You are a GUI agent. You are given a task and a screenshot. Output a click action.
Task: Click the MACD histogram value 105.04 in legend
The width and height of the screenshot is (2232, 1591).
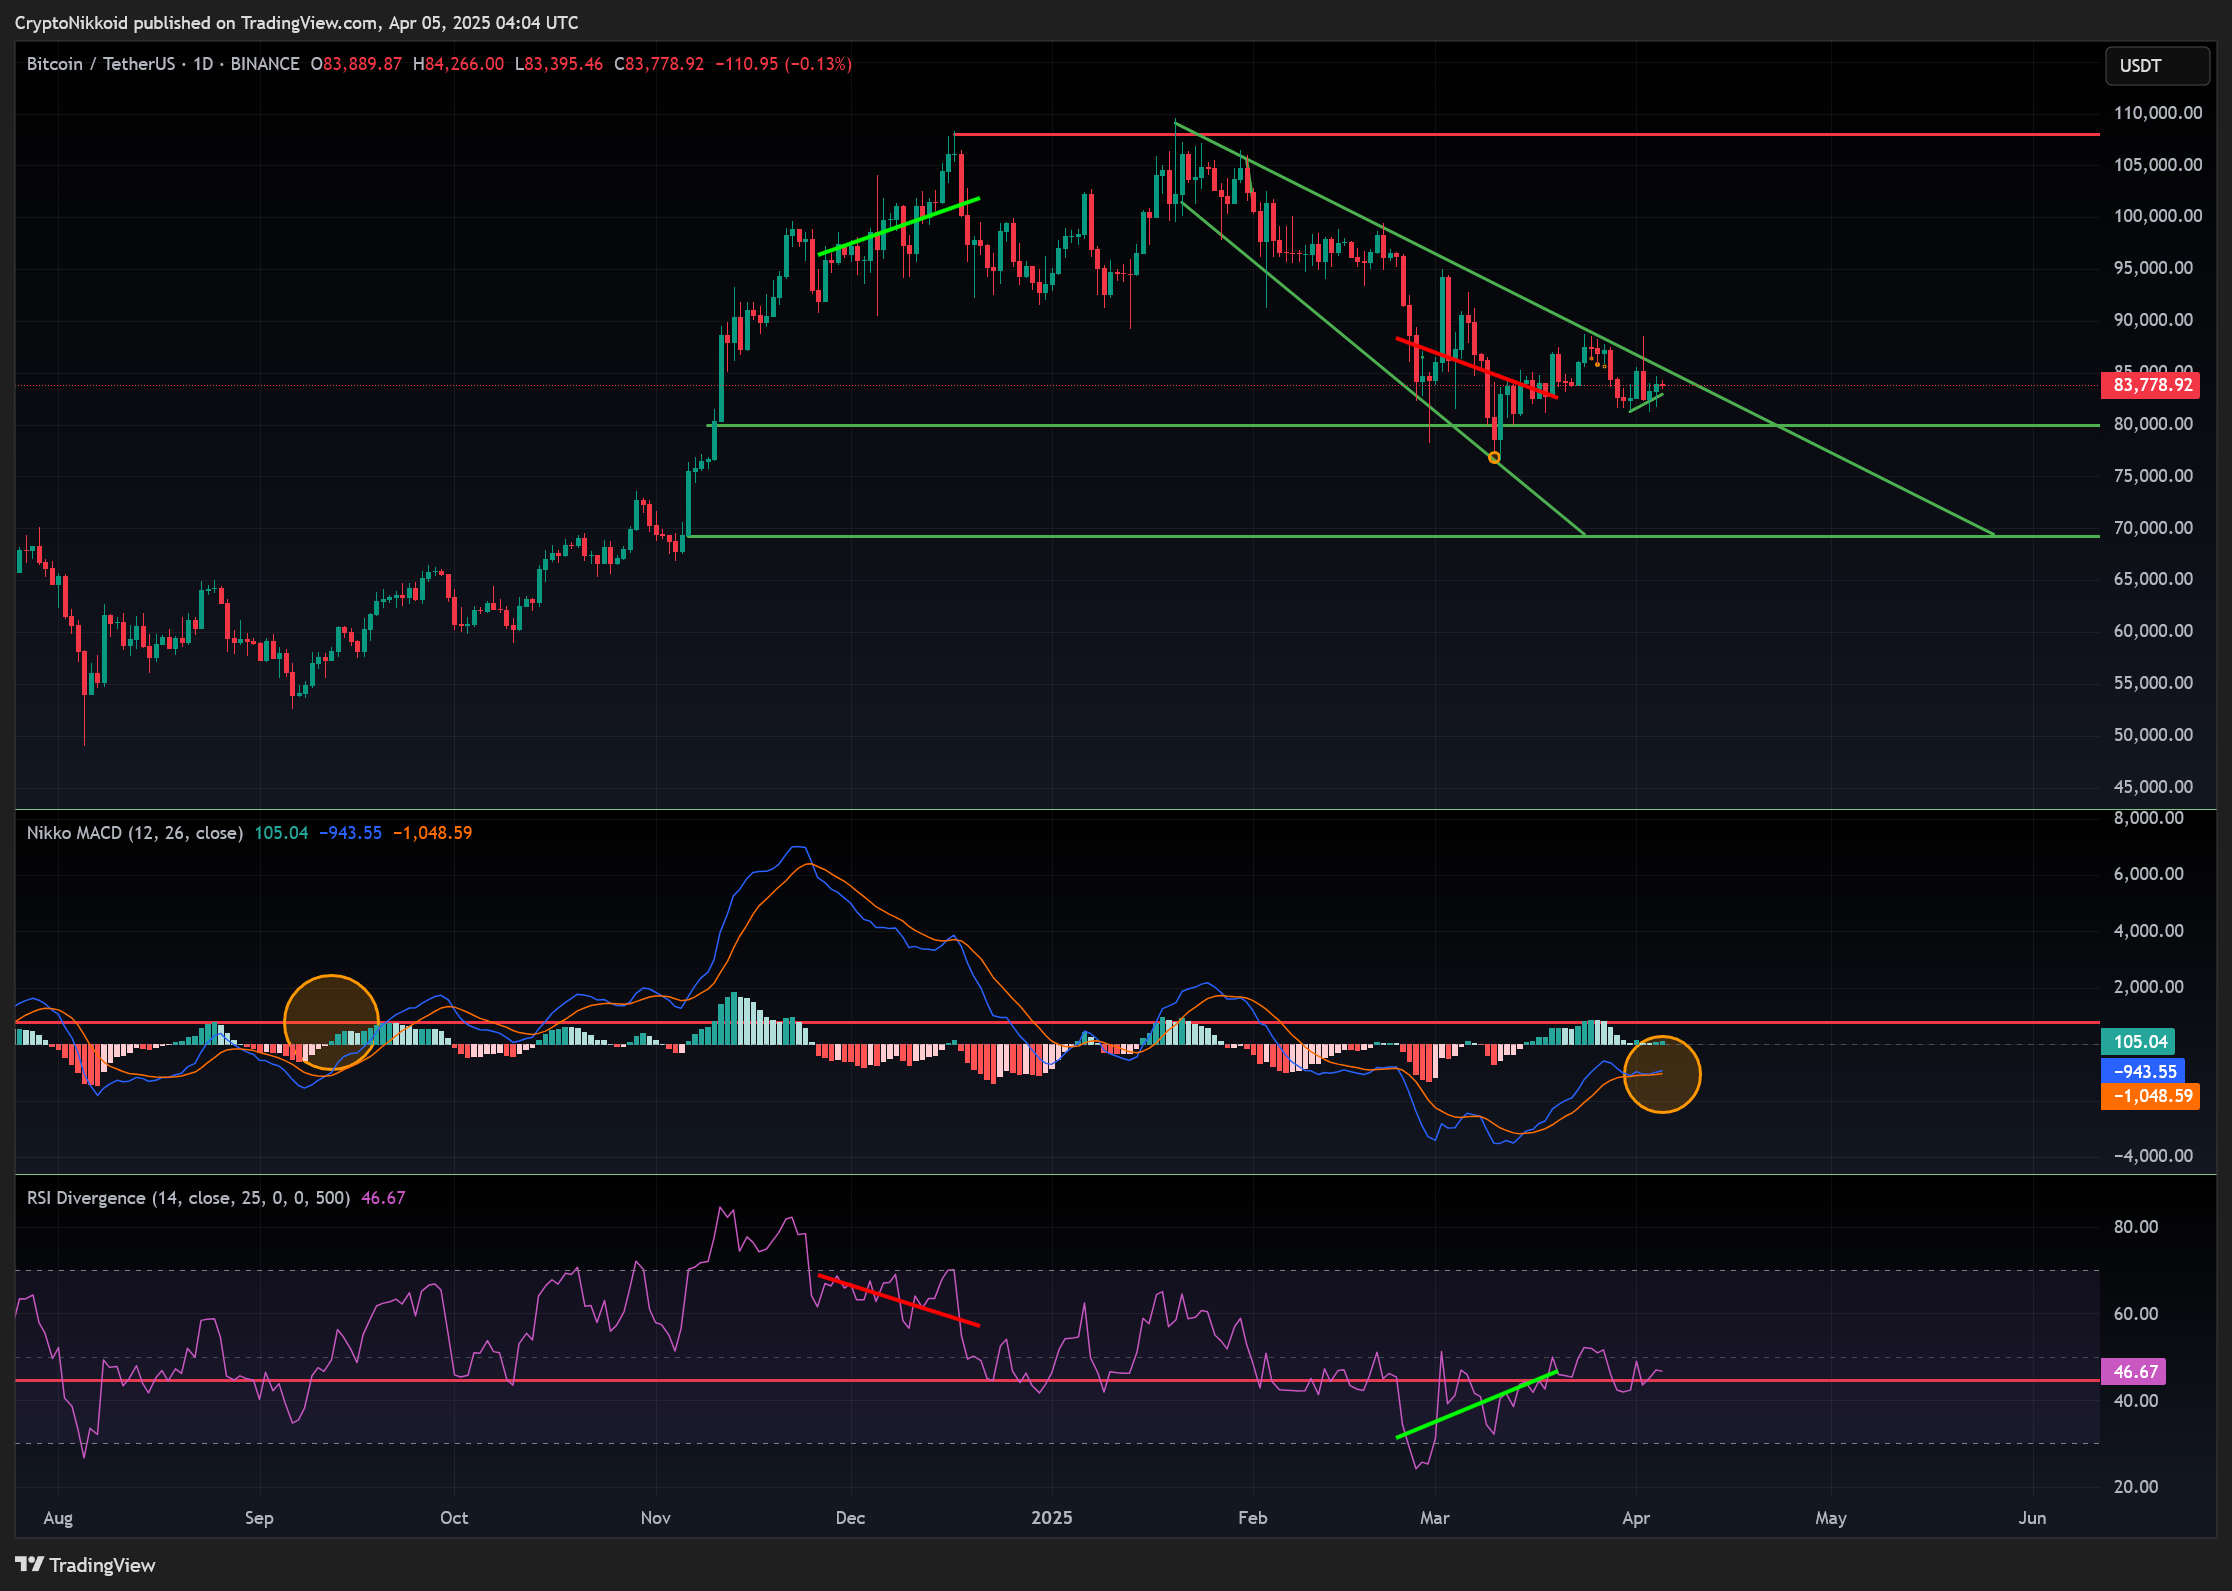[281, 833]
